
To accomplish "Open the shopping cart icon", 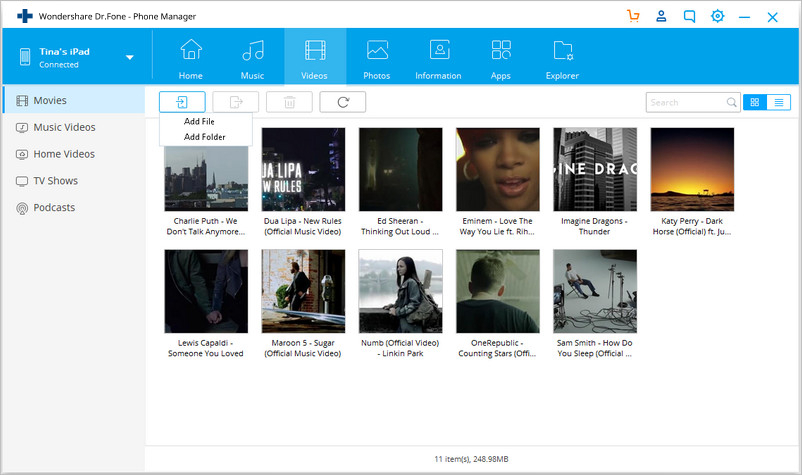I will pos(633,16).
